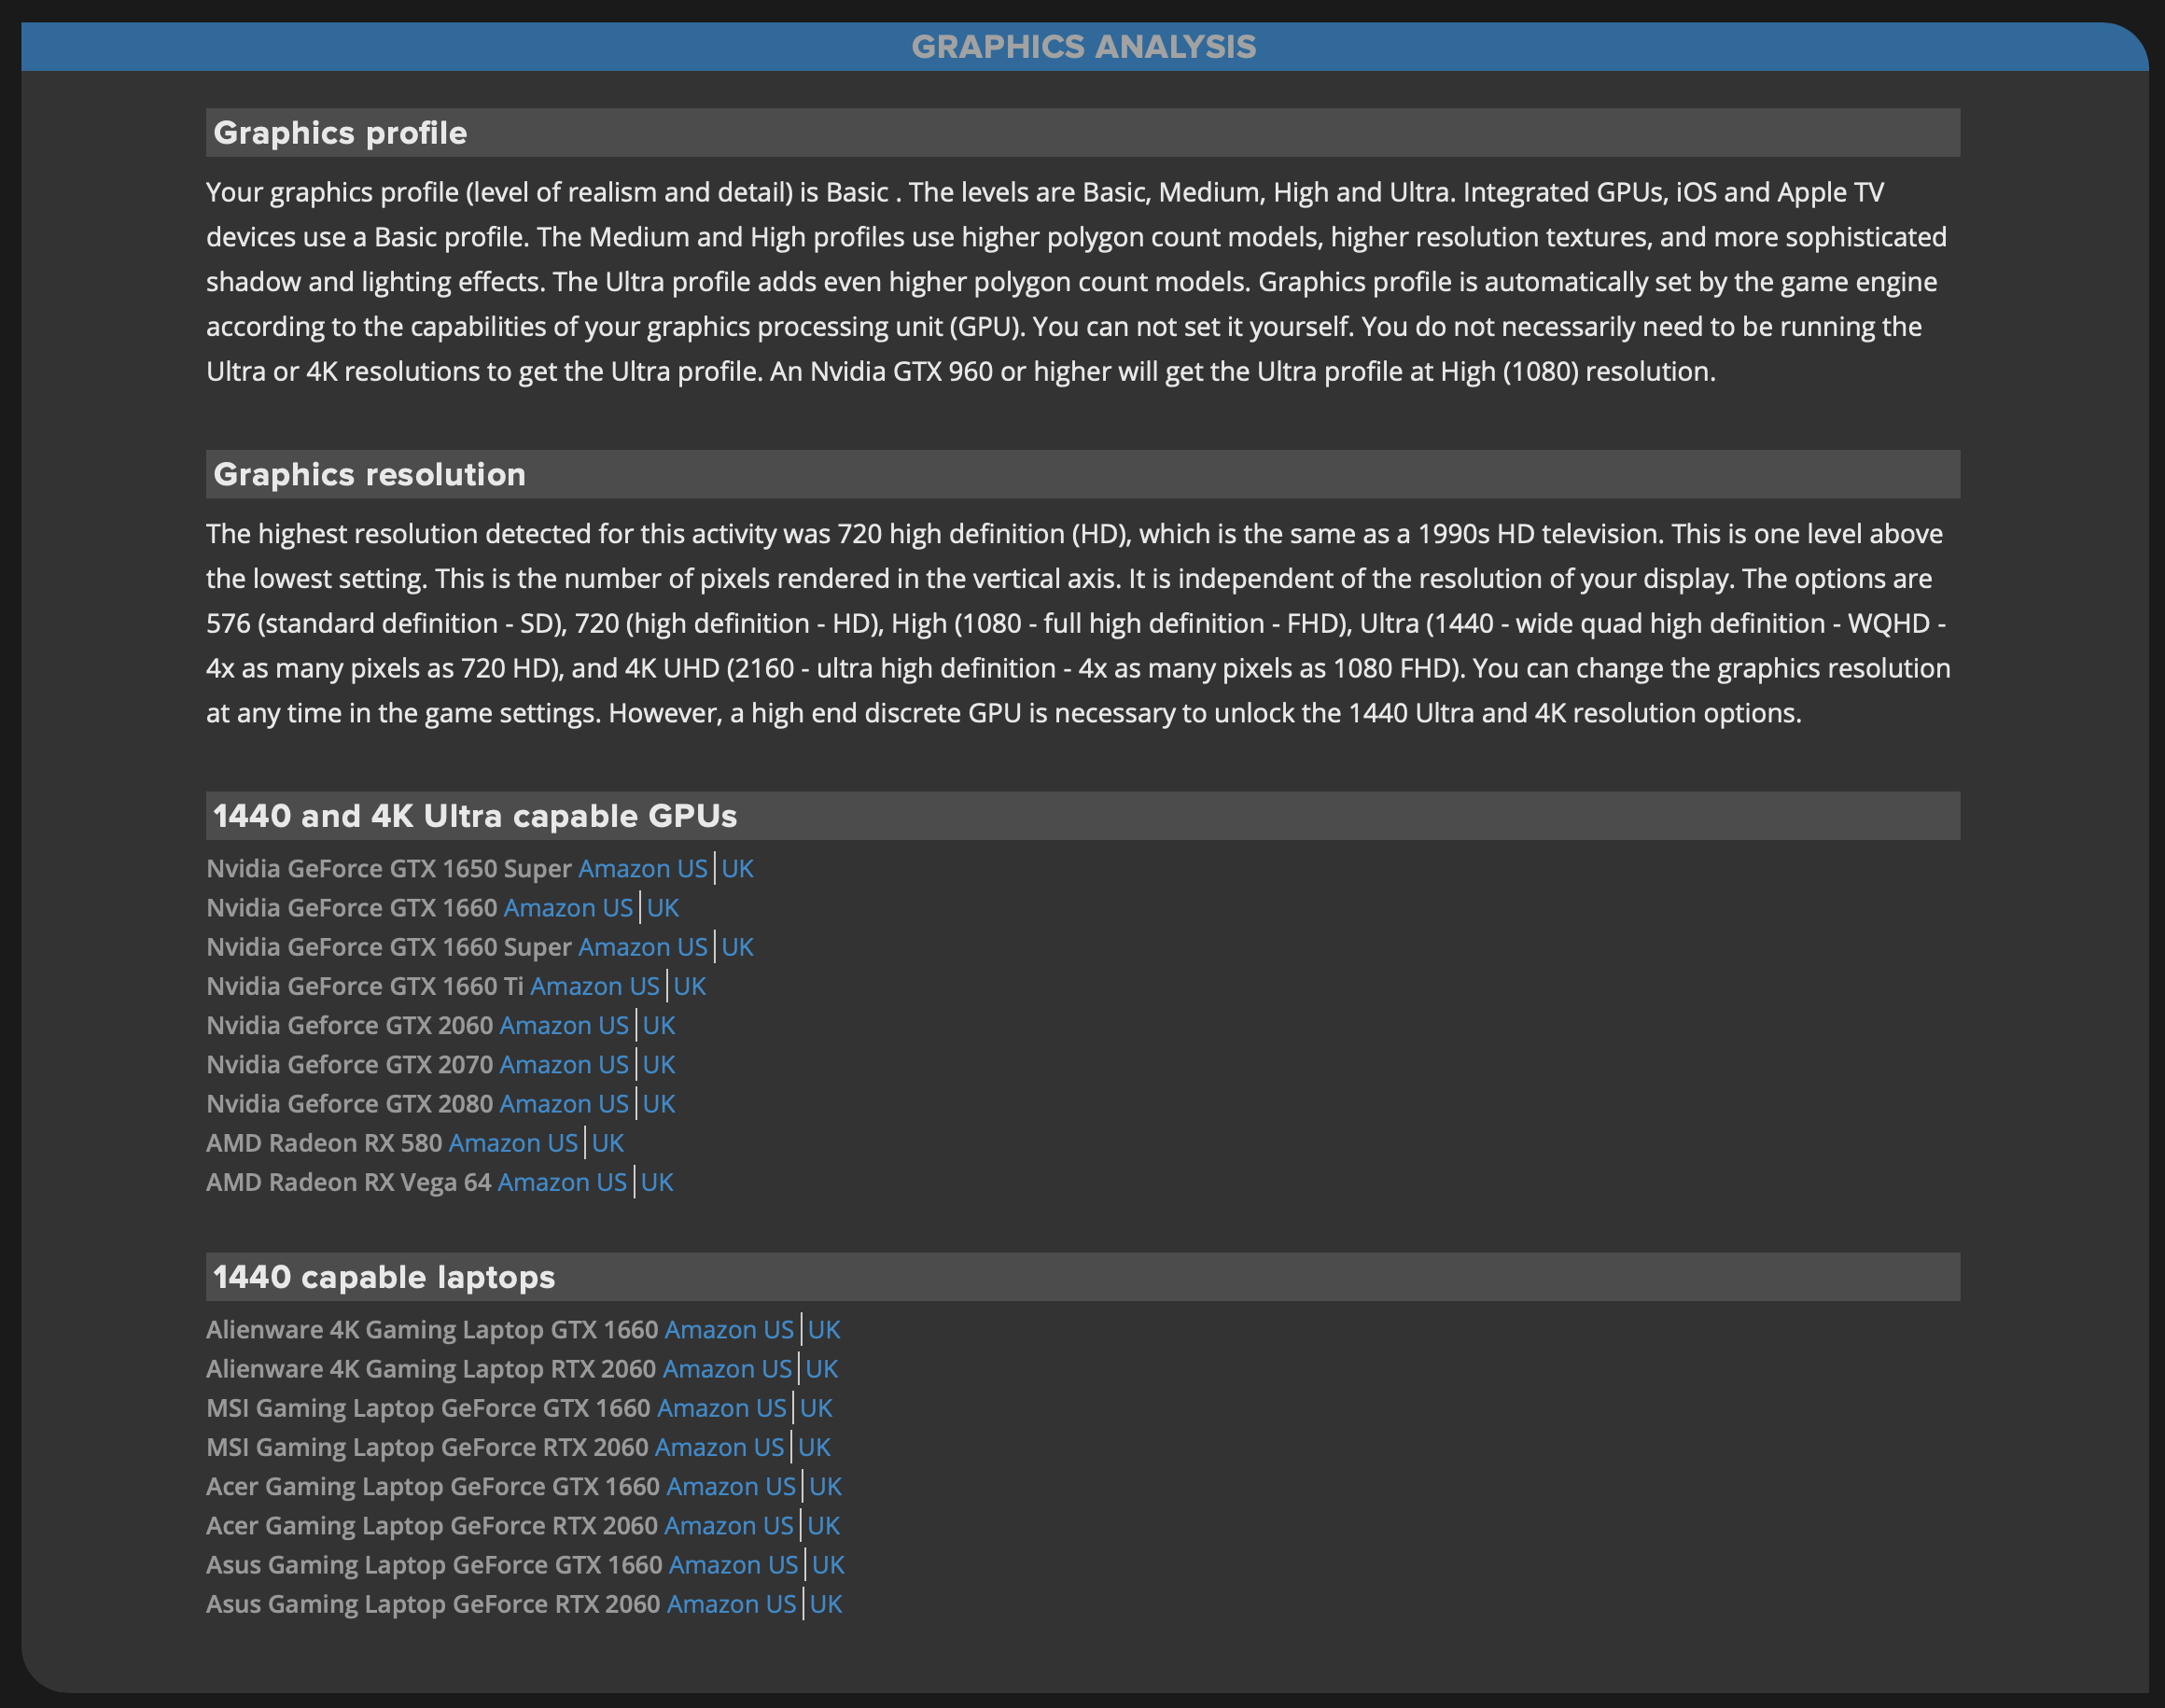Click UK link for Radeon RX Vega 64
This screenshot has width=2165, height=1708.
pyautogui.click(x=656, y=1182)
